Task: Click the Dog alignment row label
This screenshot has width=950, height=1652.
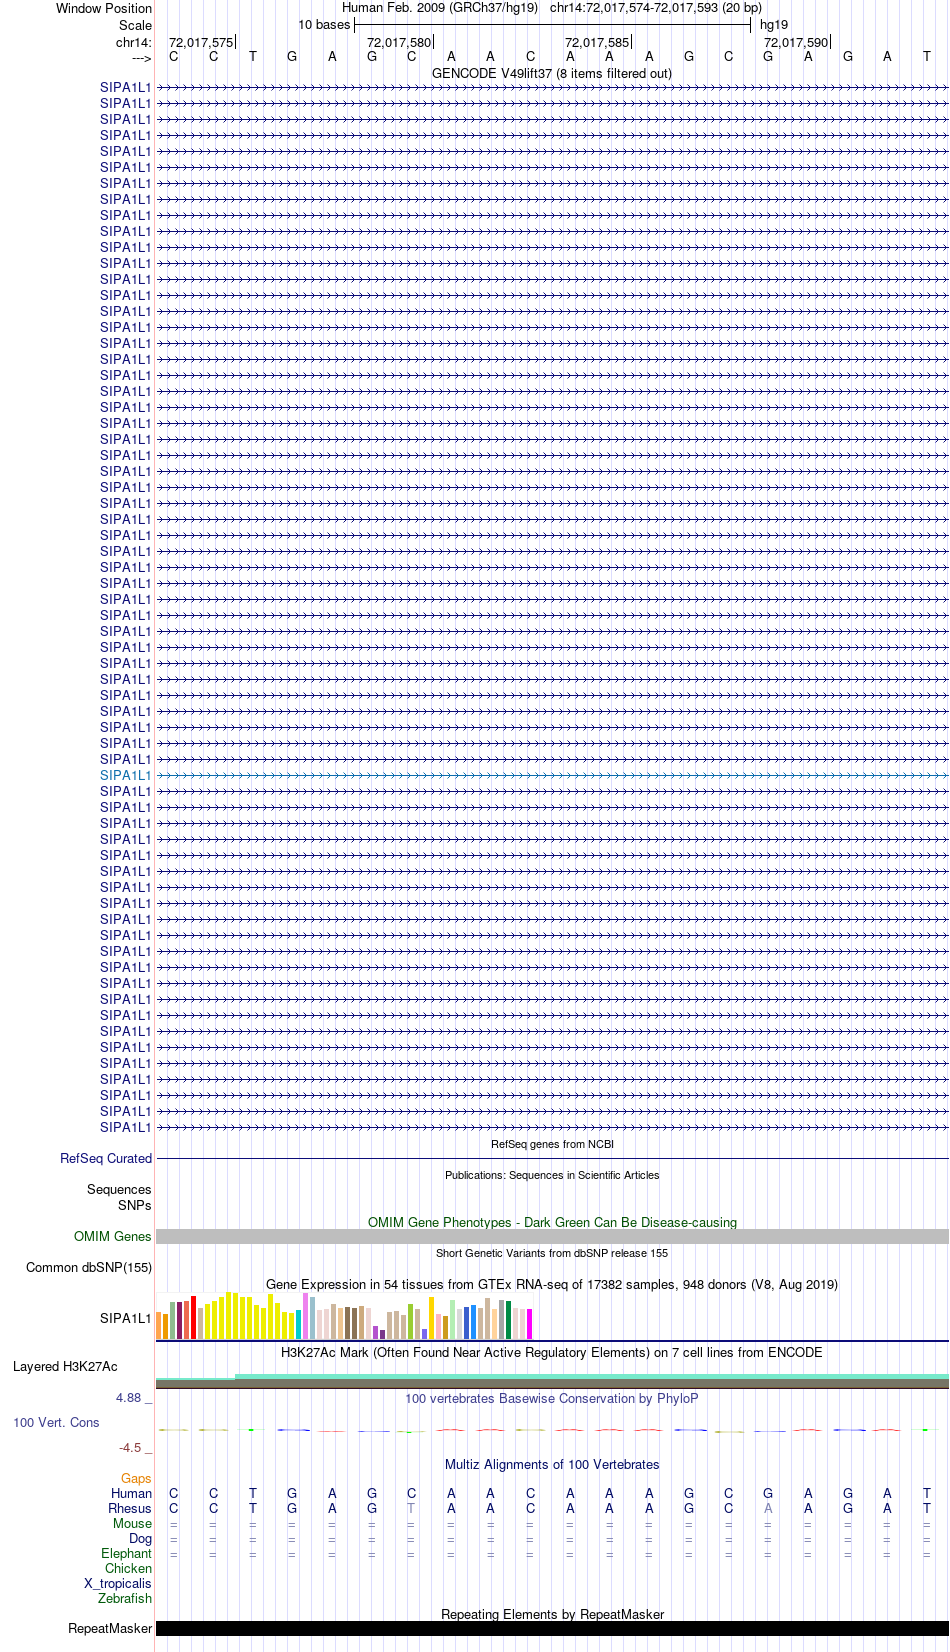Action: pyautogui.click(x=140, y=1538)
